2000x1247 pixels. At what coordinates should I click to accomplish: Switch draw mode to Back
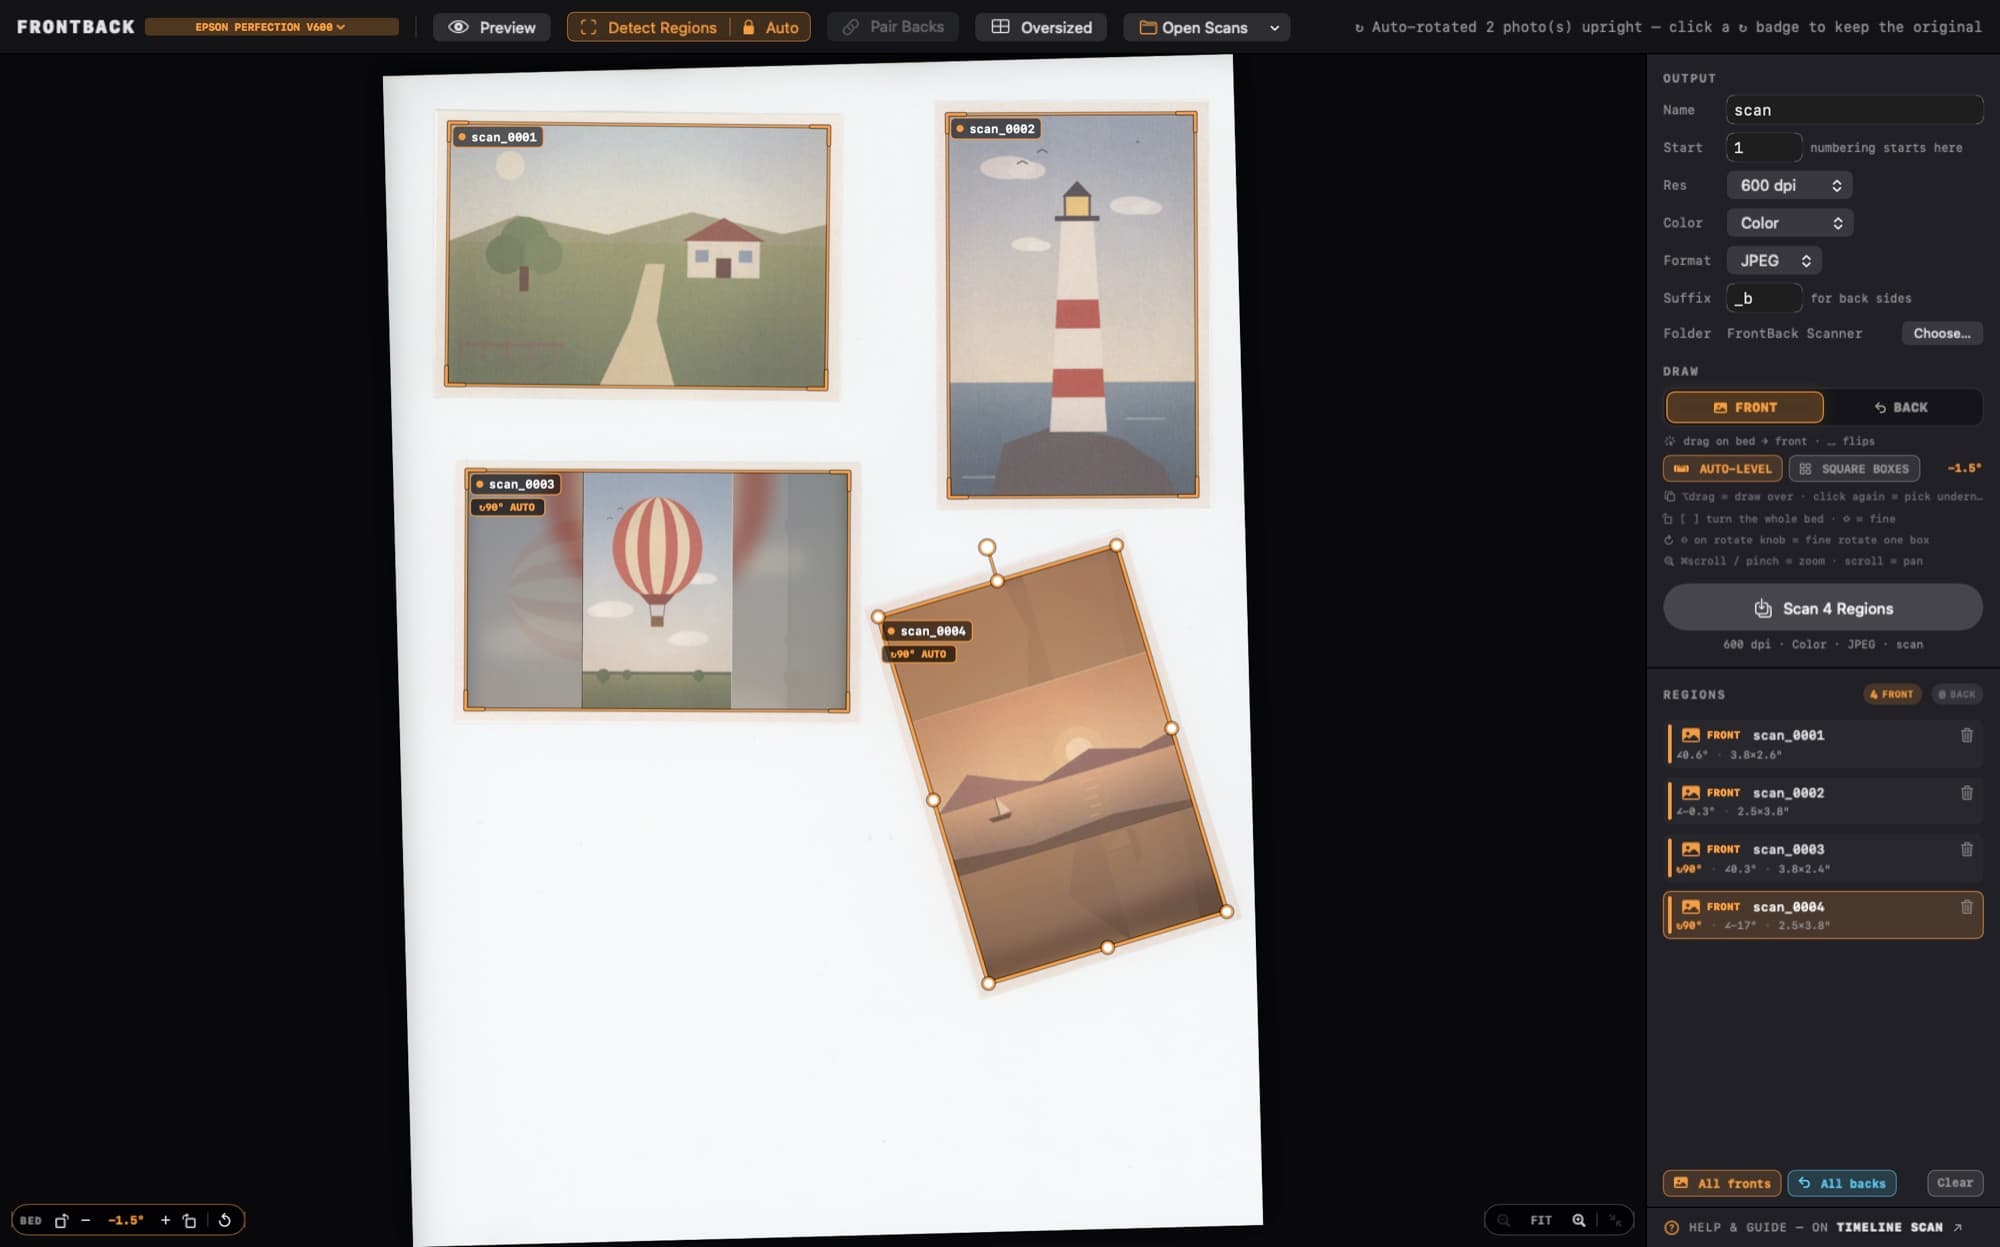(x=1901, y=407)
